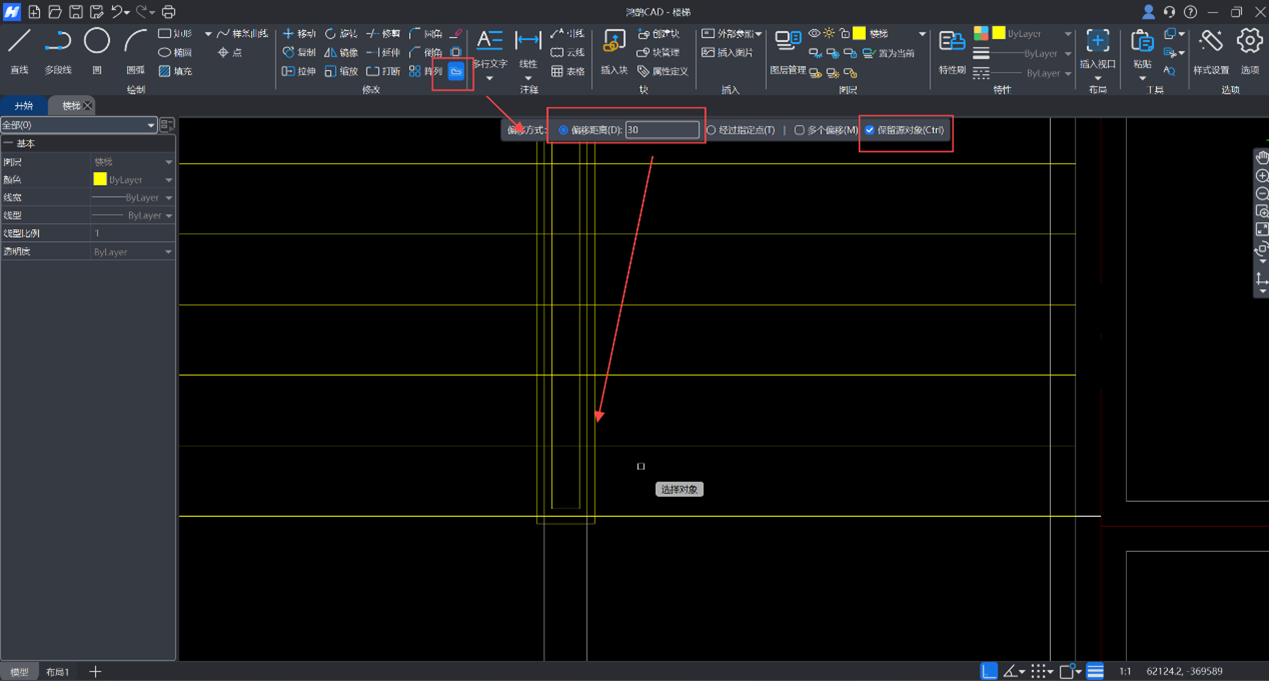Click the offset distance input field
This screenshot has width=1269, height=681.
point(662,130)
